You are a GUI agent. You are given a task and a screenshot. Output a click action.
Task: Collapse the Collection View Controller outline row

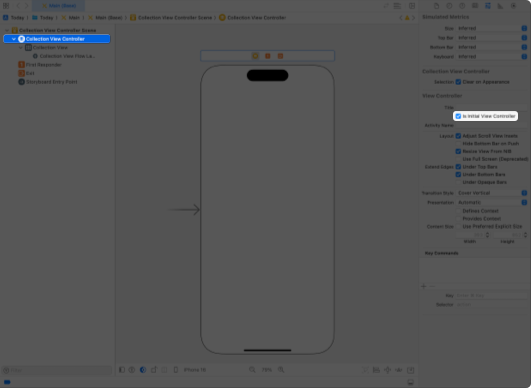[14, 39]
